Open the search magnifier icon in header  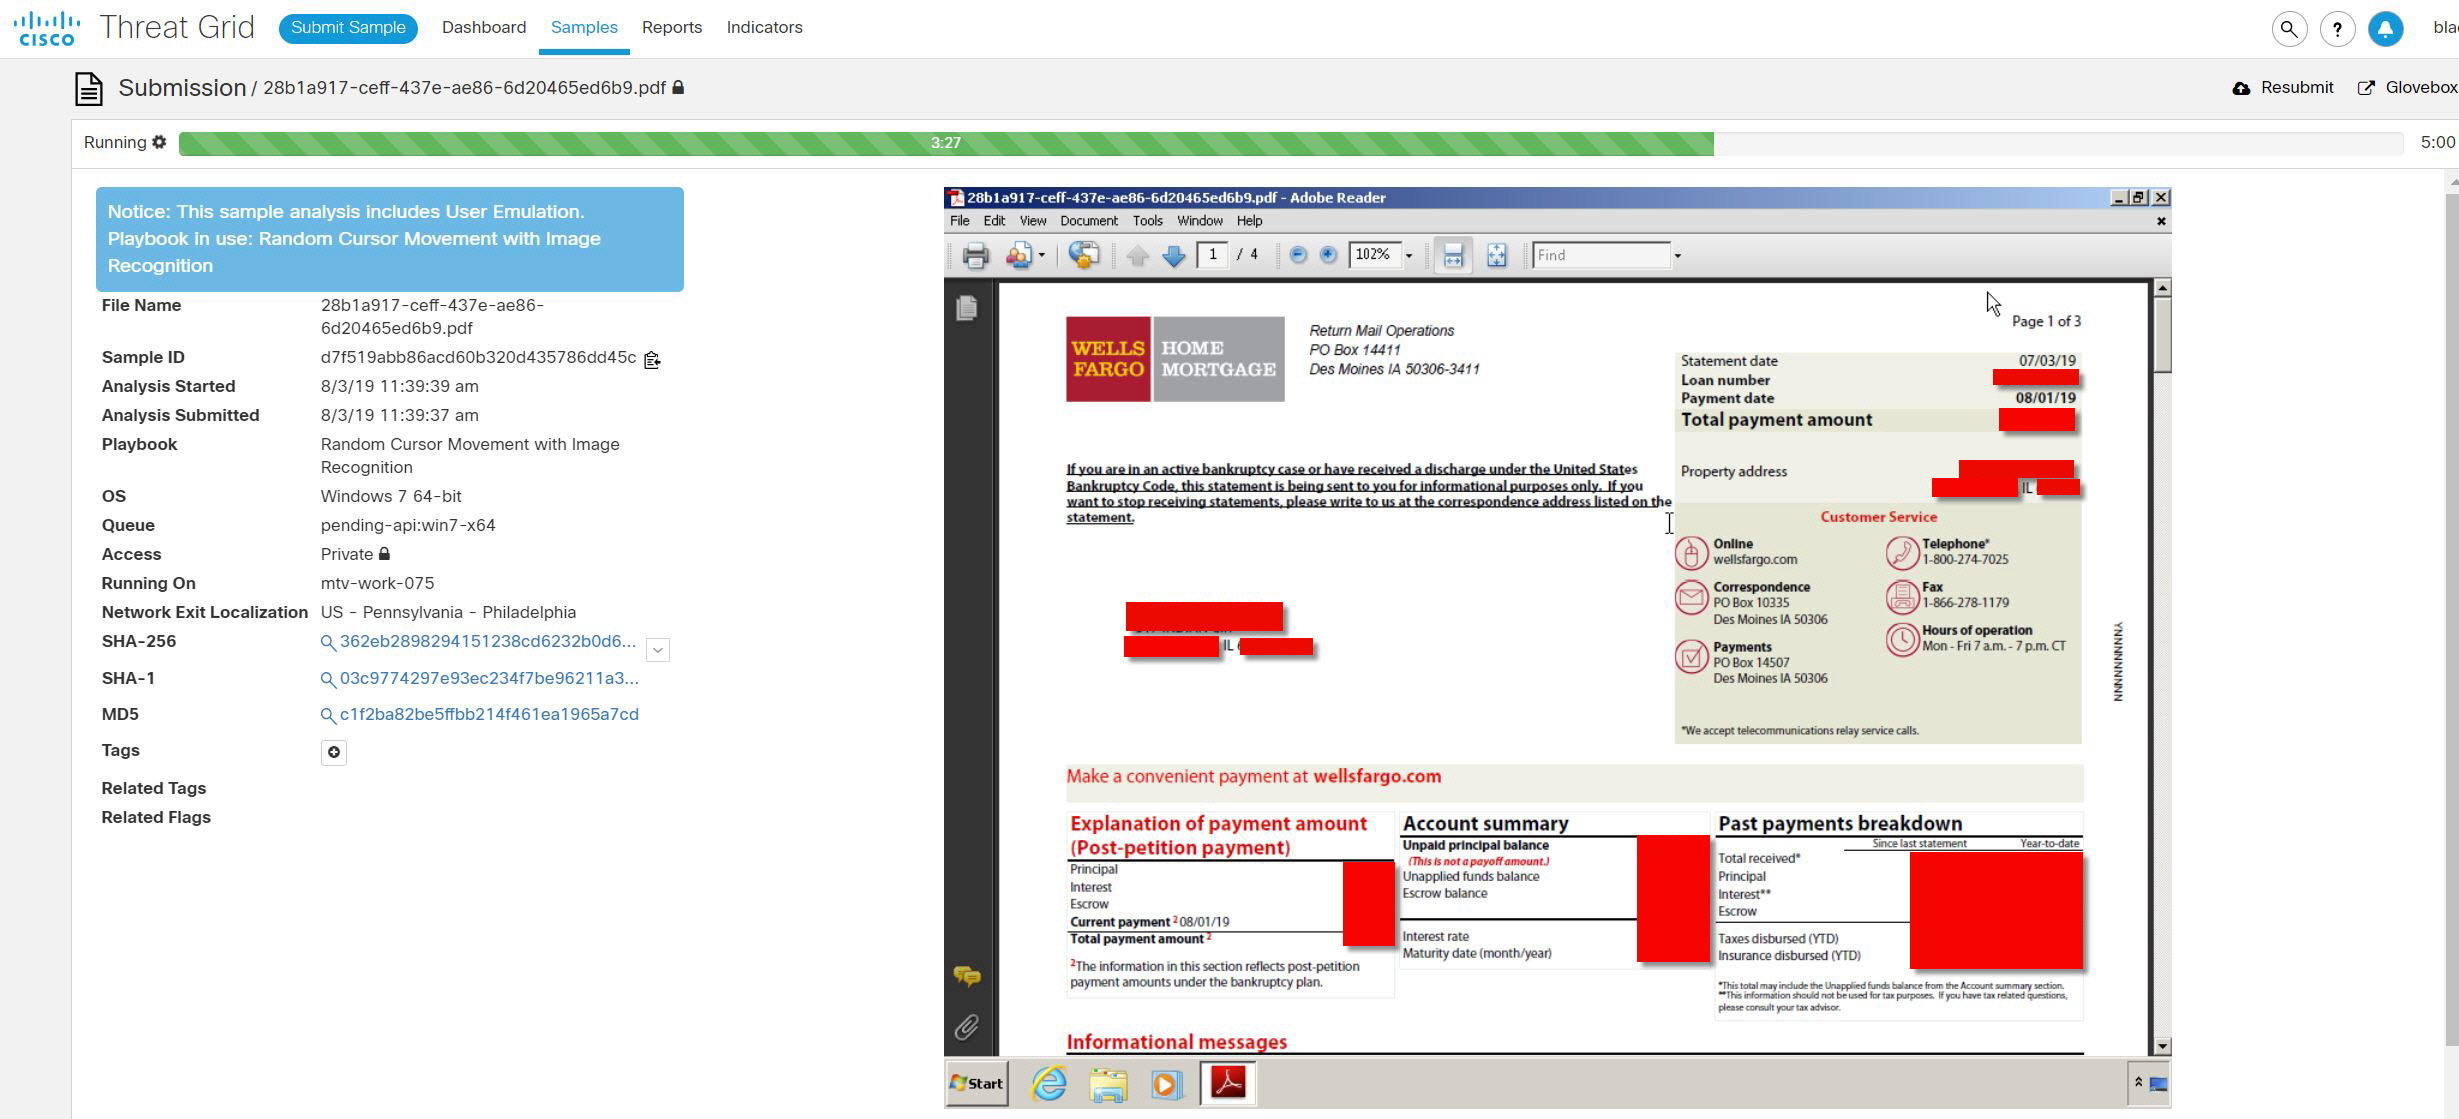(2289, 29)
